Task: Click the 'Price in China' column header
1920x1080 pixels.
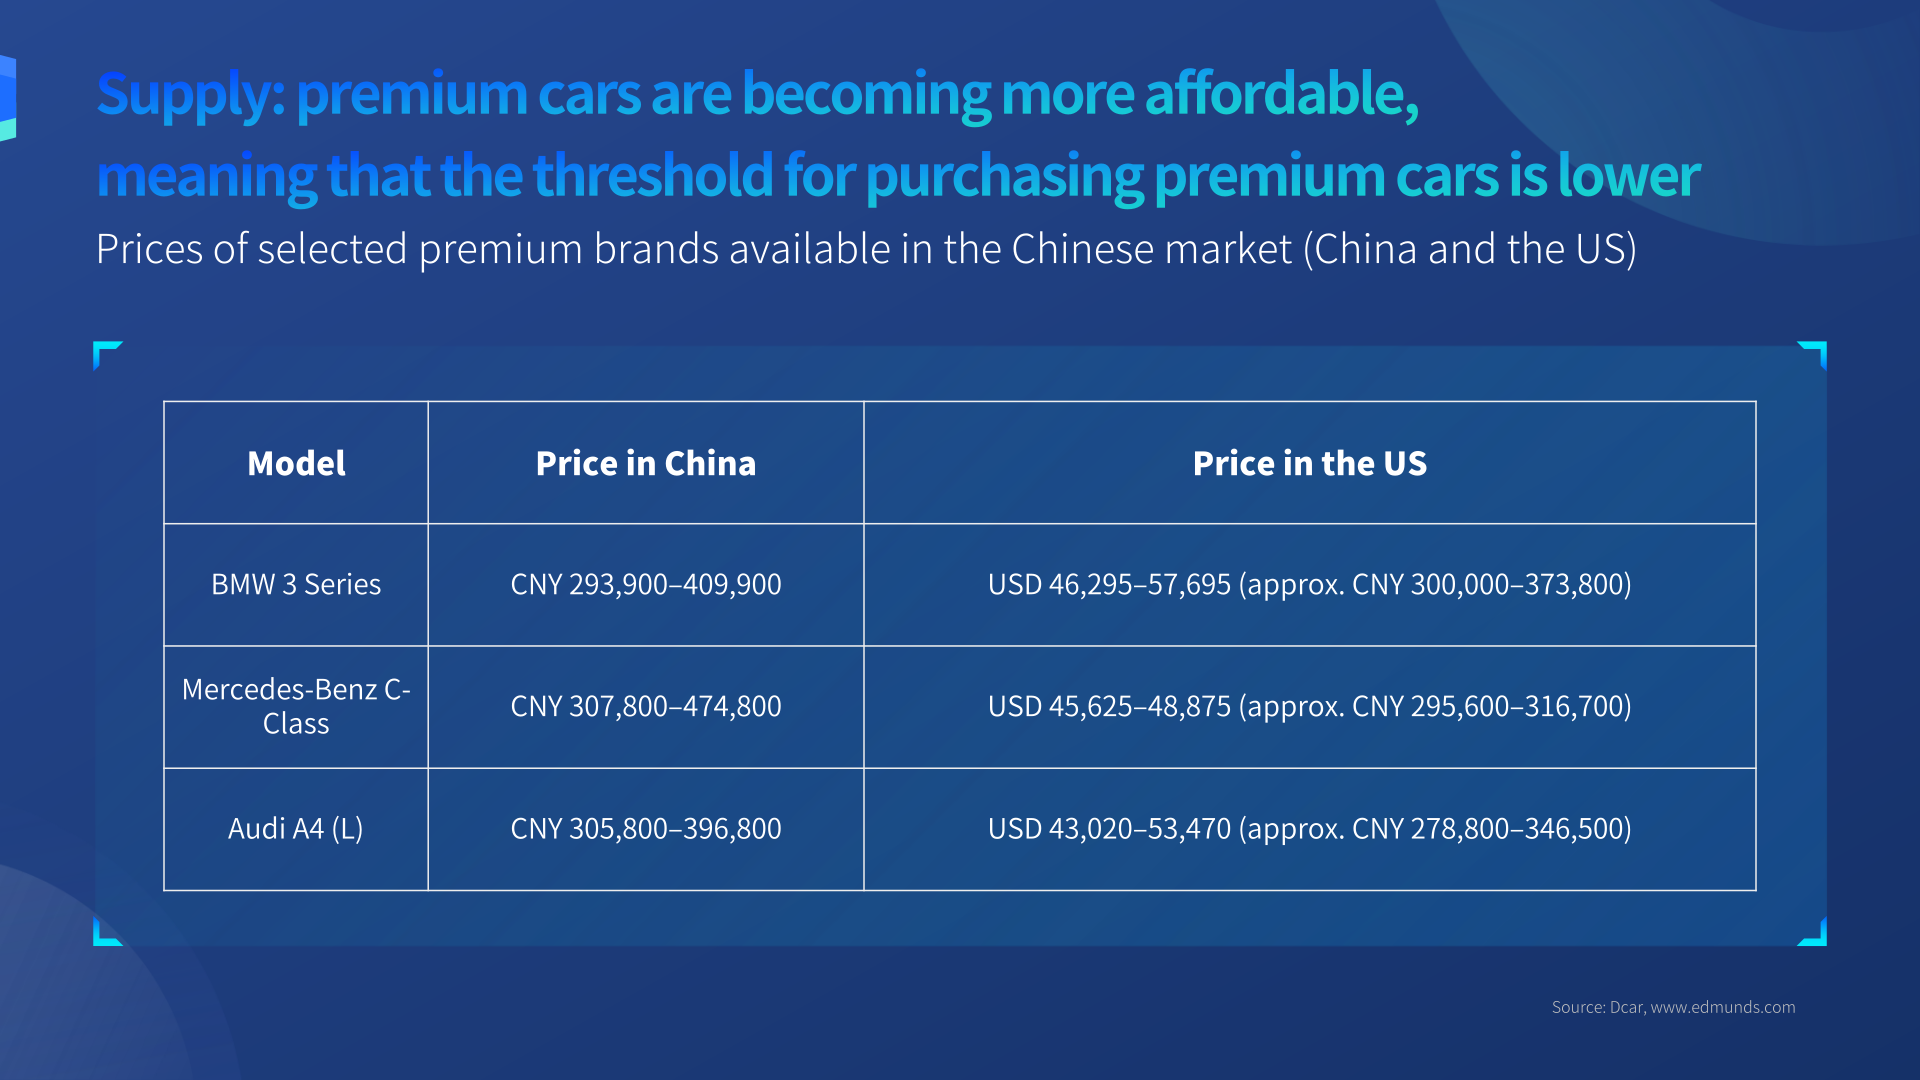Action: click(645, 463)
